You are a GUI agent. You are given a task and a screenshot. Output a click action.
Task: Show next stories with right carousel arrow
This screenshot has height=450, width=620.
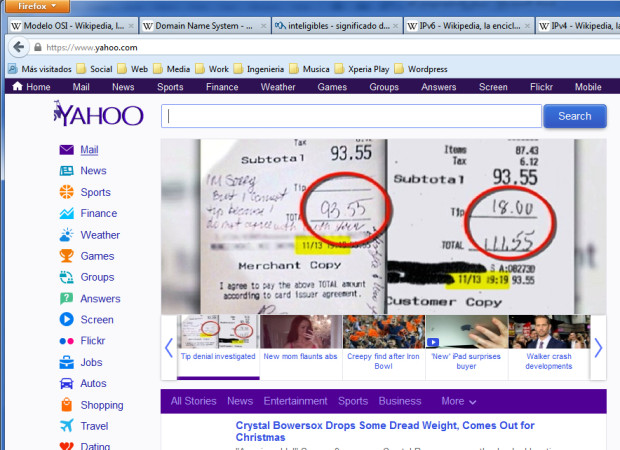coord(598,348)
